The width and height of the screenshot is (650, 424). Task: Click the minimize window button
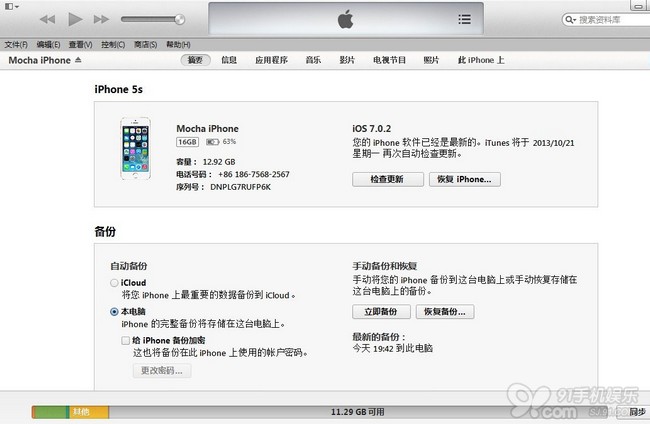(639, 5)
